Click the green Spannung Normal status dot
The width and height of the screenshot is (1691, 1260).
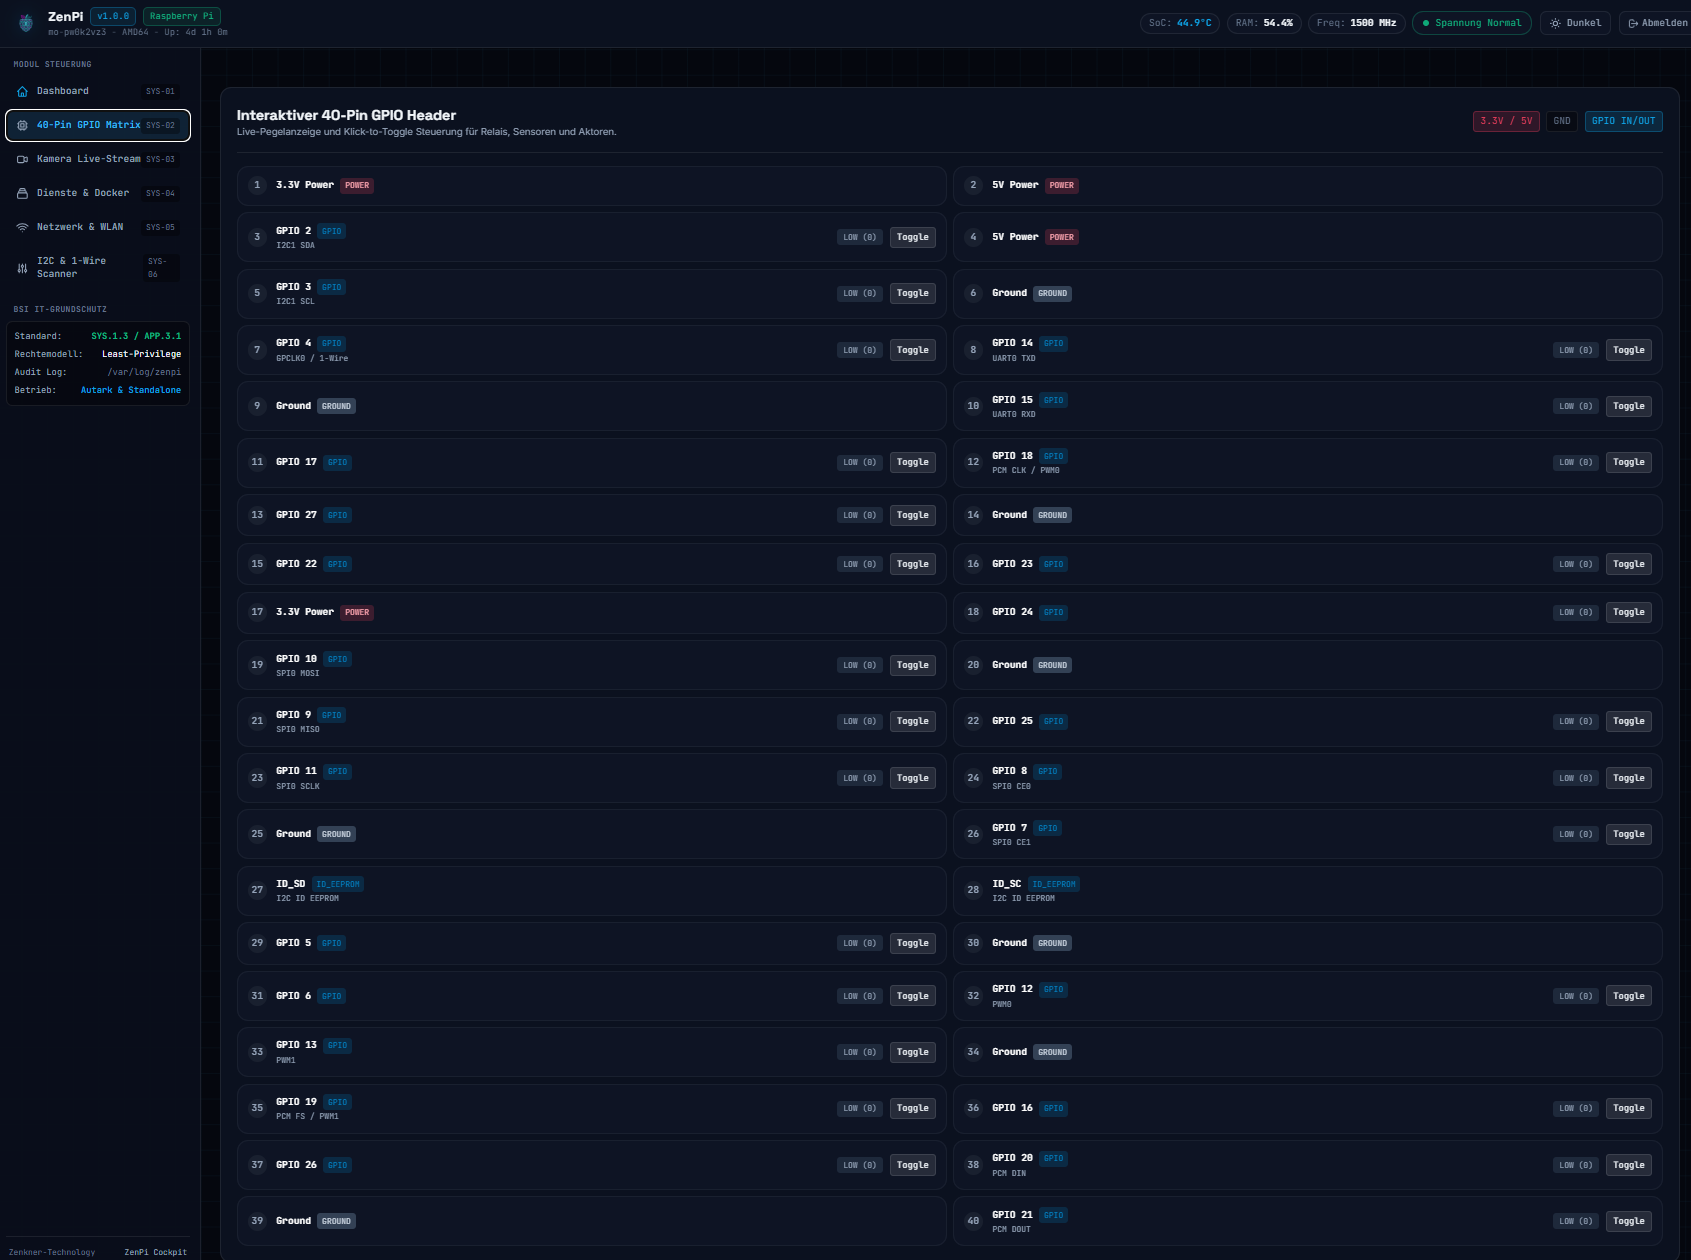[x=1426, y=23]
